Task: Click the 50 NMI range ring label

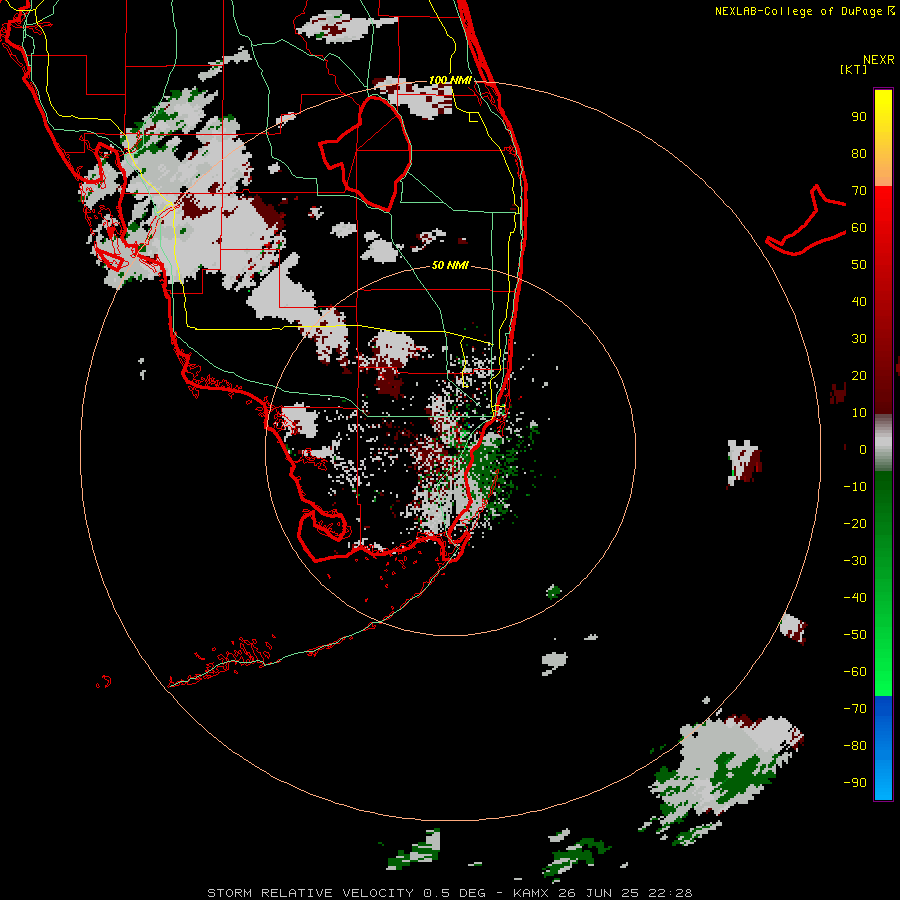Action: coord(450,265)
